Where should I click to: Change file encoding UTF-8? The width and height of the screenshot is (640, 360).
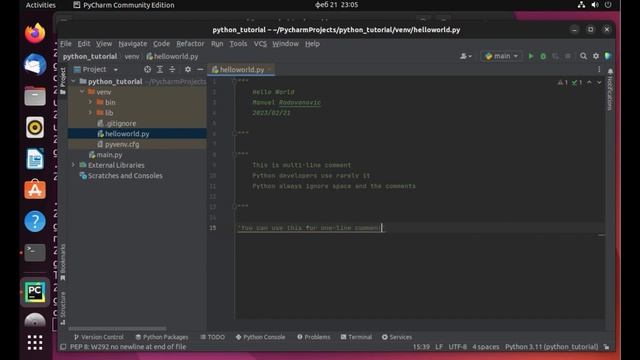pyautogui.click(x=458, y=347)
